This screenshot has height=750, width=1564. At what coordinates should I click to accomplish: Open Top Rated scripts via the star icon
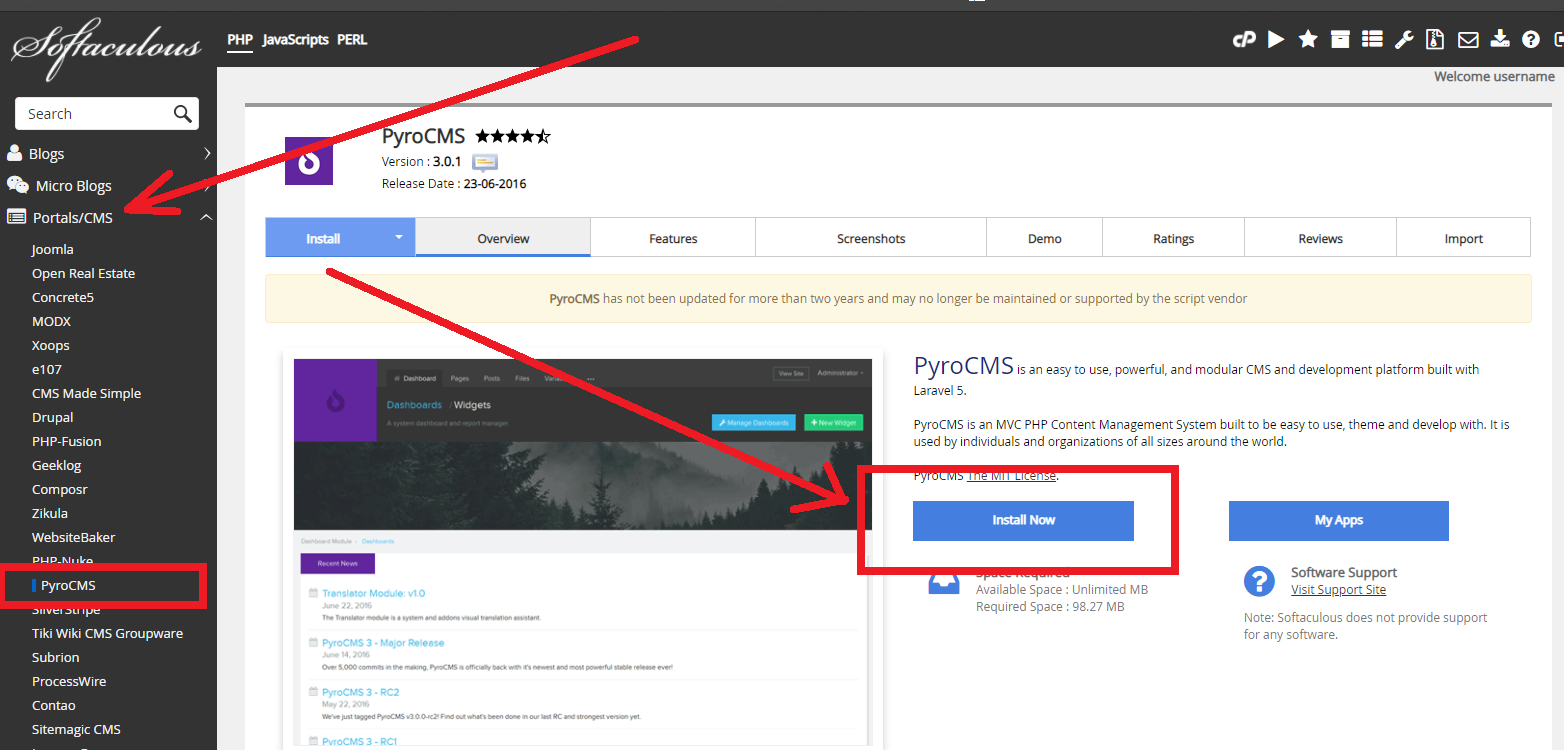tap(1308, 39)
